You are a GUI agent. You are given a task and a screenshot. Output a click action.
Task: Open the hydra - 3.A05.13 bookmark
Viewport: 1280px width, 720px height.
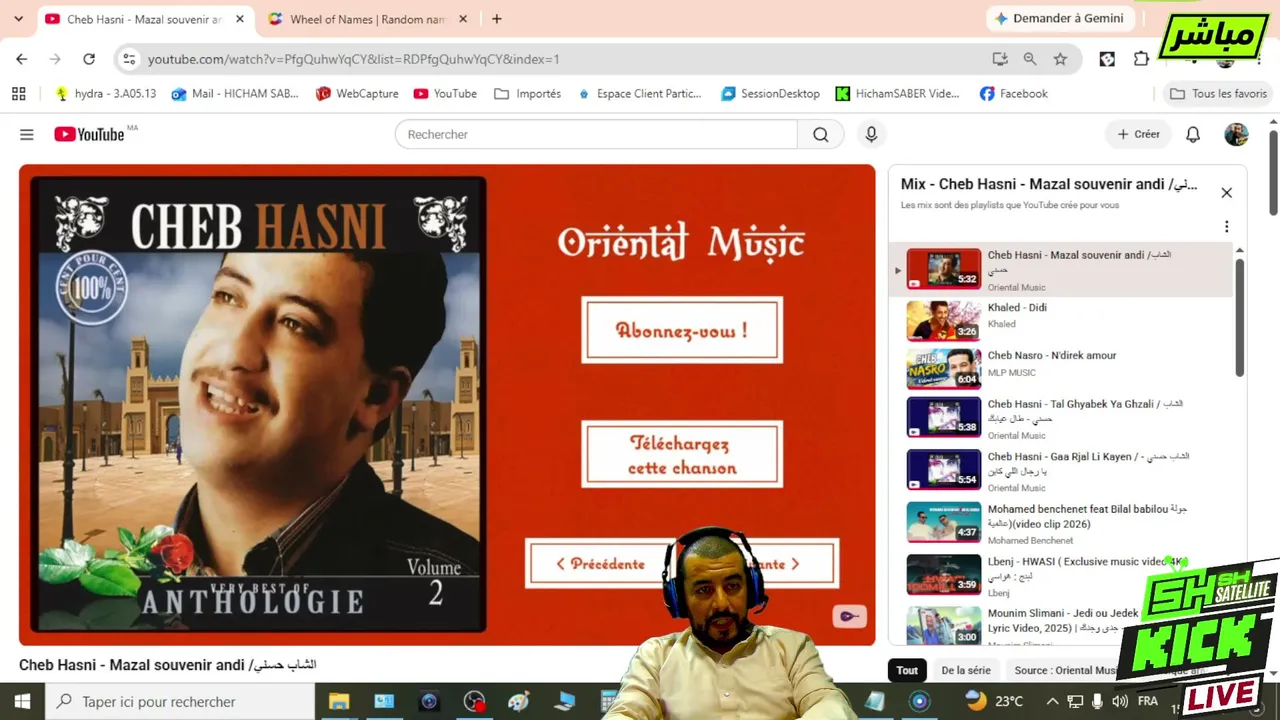click(106, 94)
